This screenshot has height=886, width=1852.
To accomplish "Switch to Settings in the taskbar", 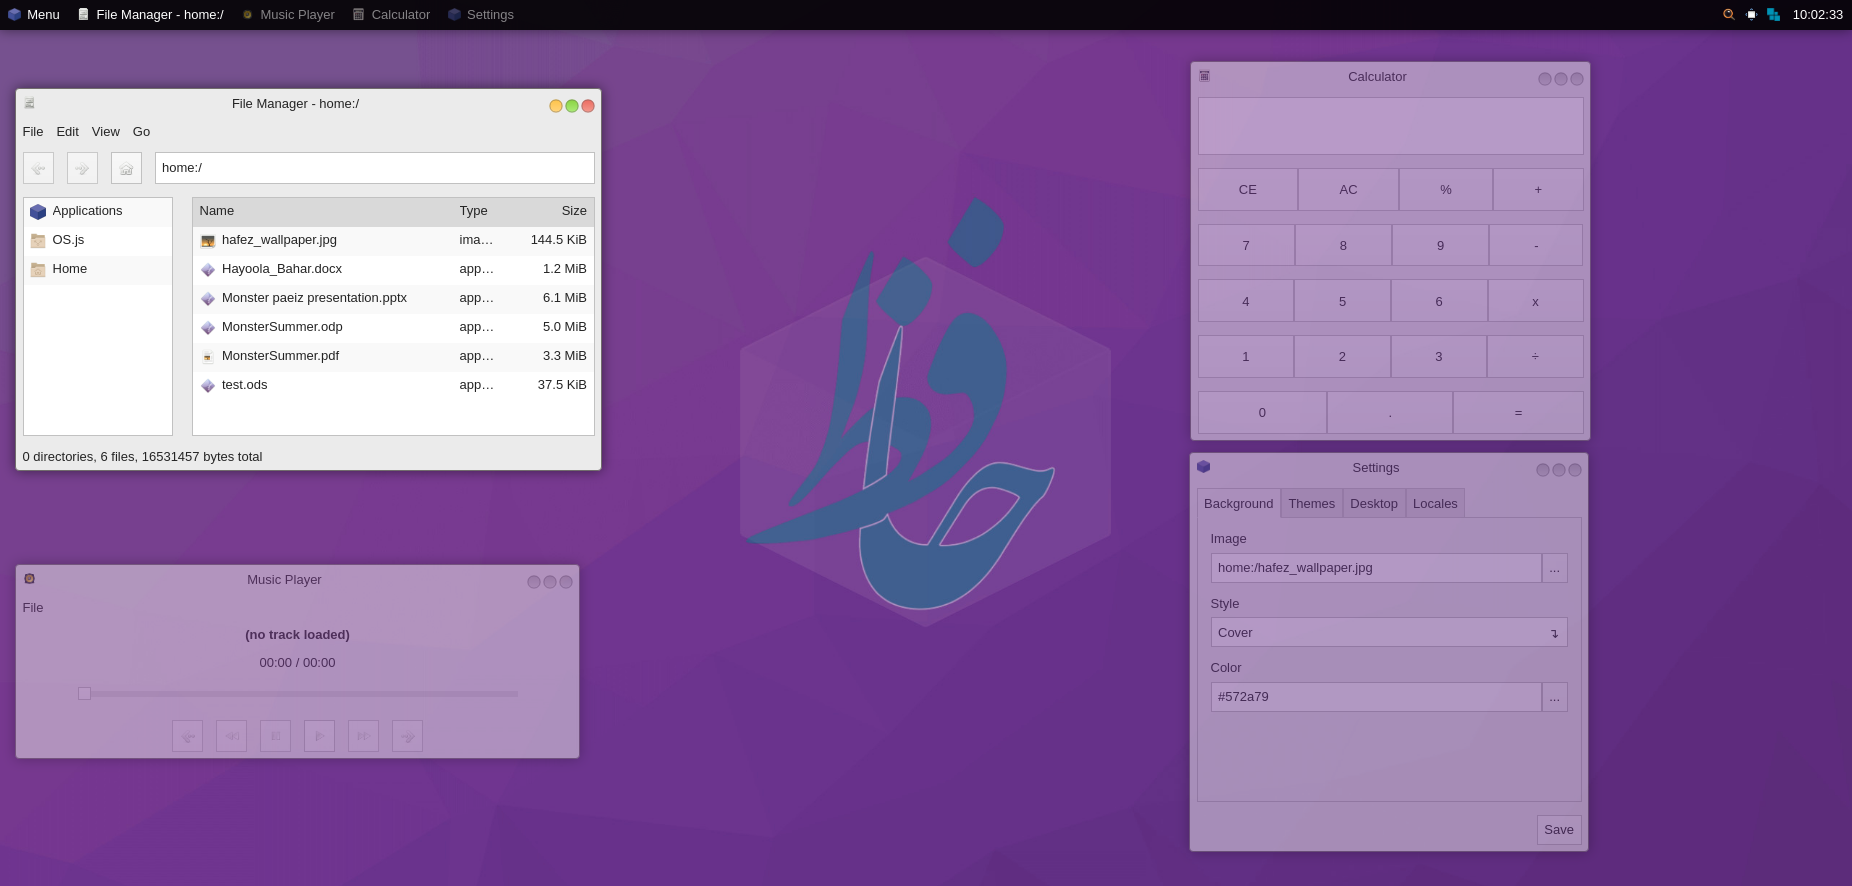I will [x=481, y=15].
